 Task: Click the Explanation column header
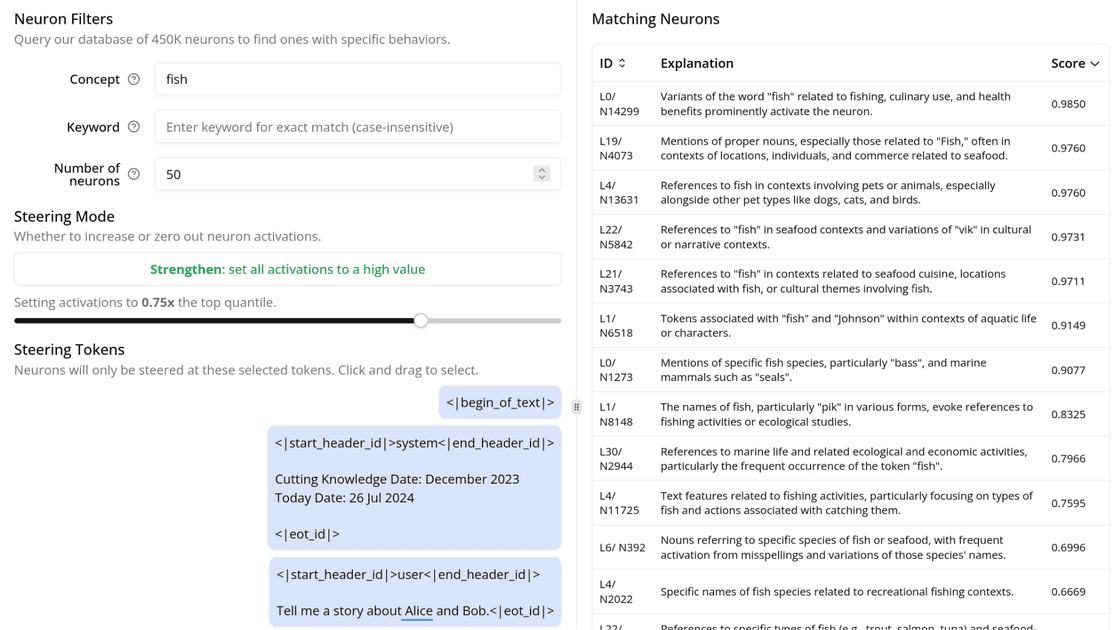(697, 63)
